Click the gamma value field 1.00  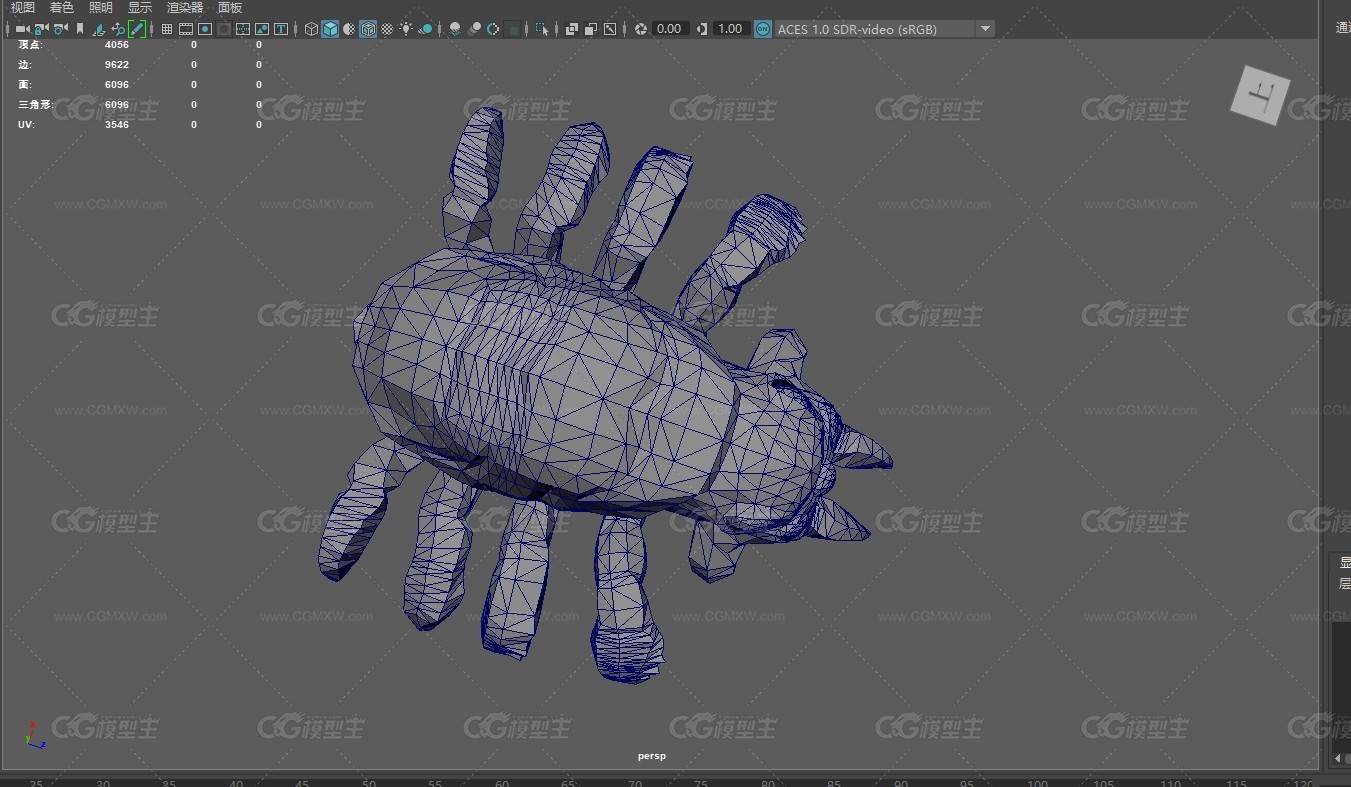(731, 29)
